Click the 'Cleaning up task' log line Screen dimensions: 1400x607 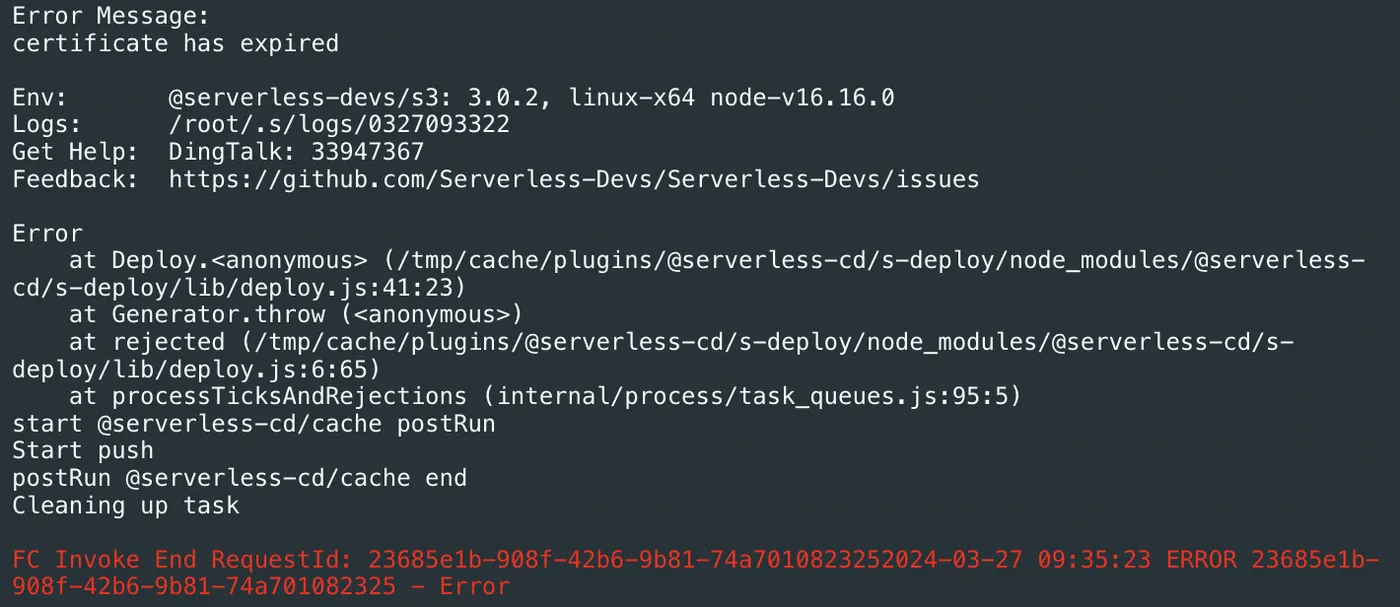click(126, 505)
